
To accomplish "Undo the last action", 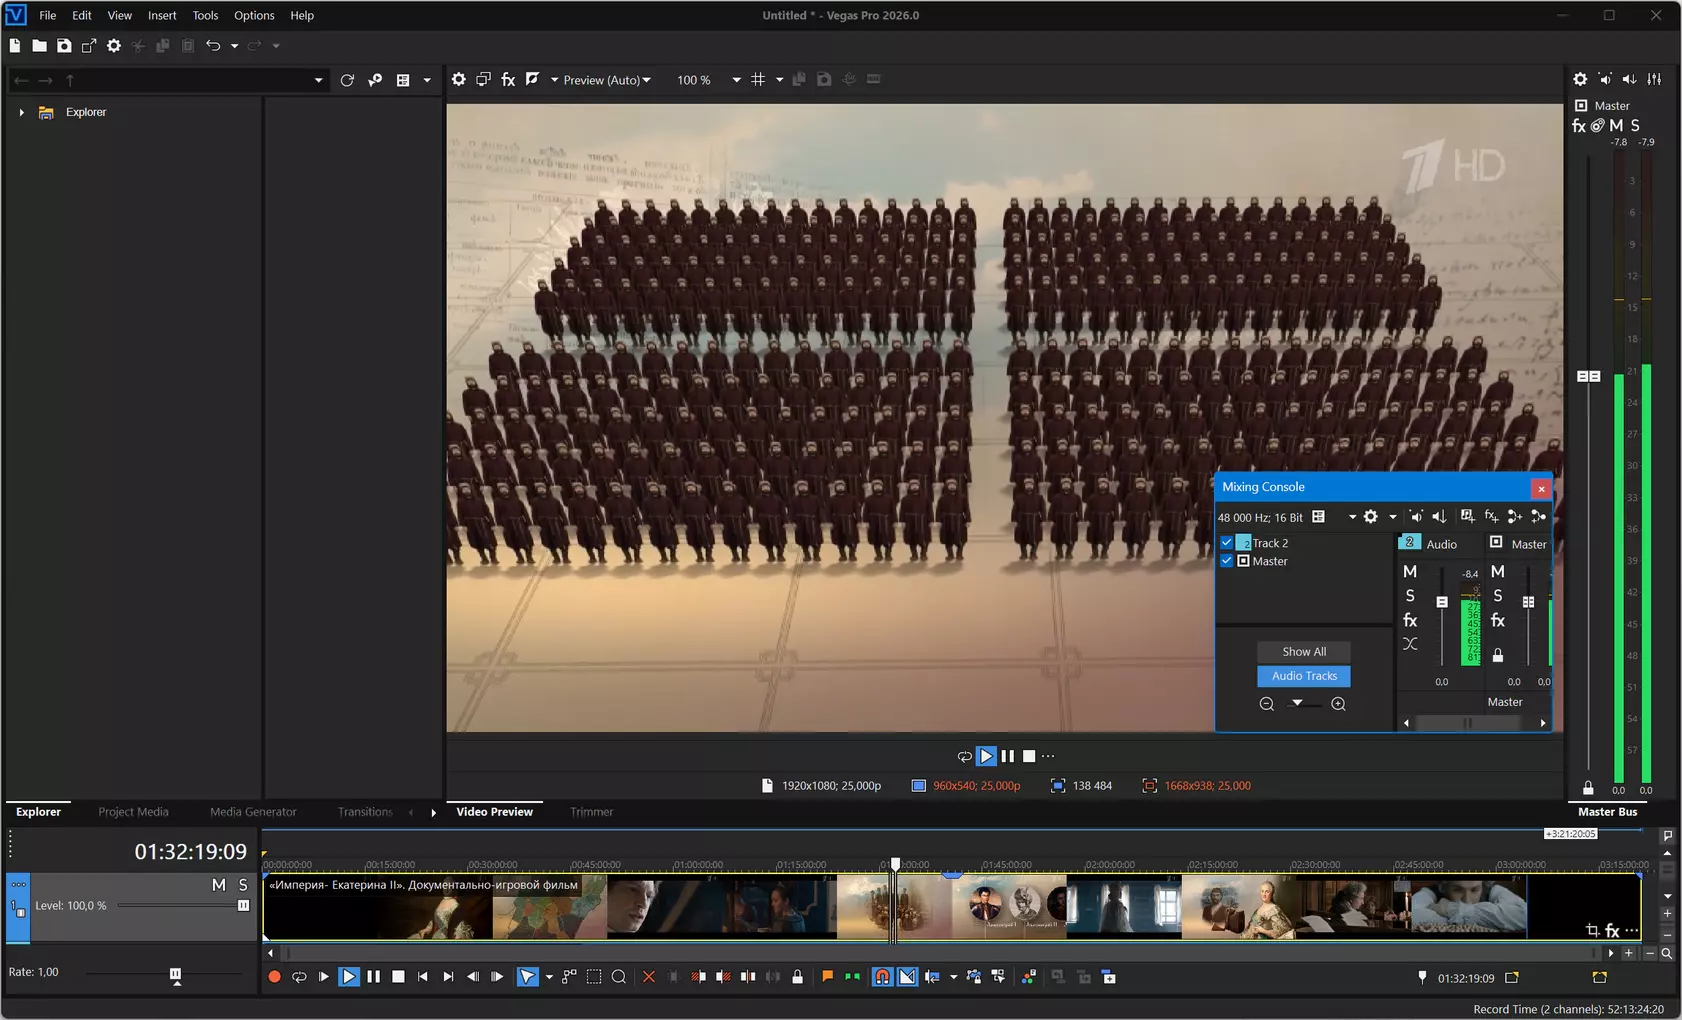I will point(213,46).
